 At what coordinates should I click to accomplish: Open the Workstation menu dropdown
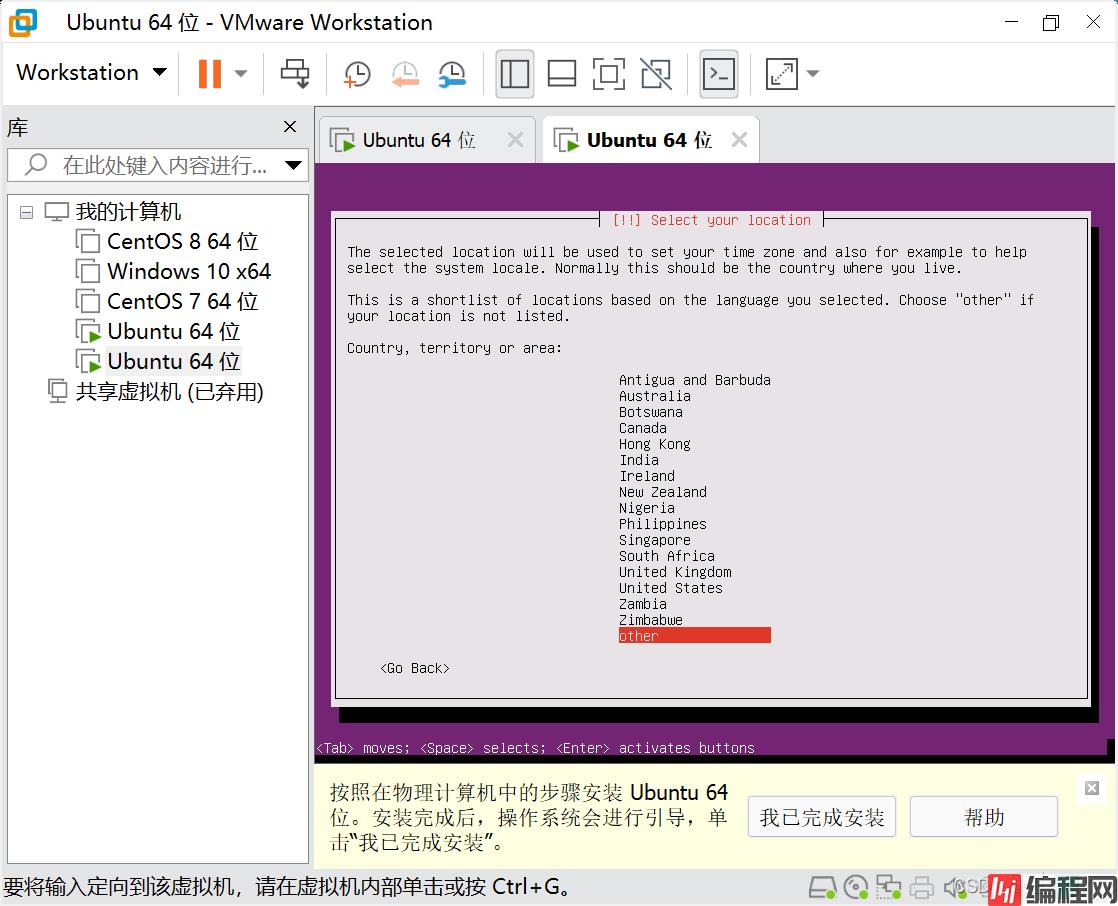(x=91, y=73)
